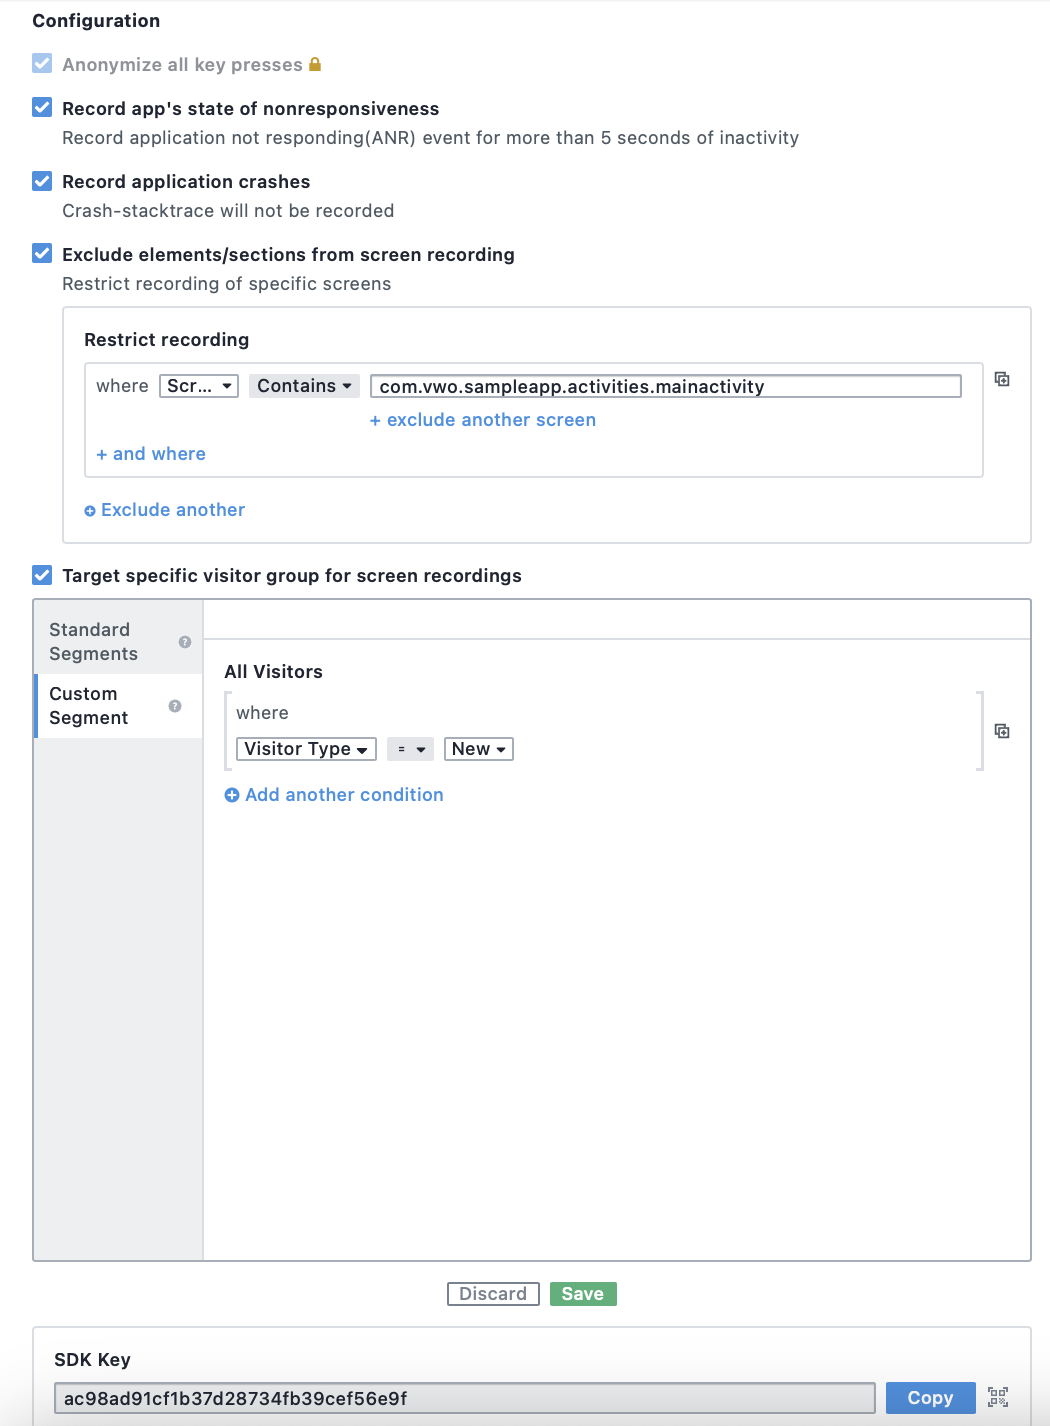Uncheck Record app's state of nonresponsiveness
This screenshot has height=1426, width=1050.
42,108
